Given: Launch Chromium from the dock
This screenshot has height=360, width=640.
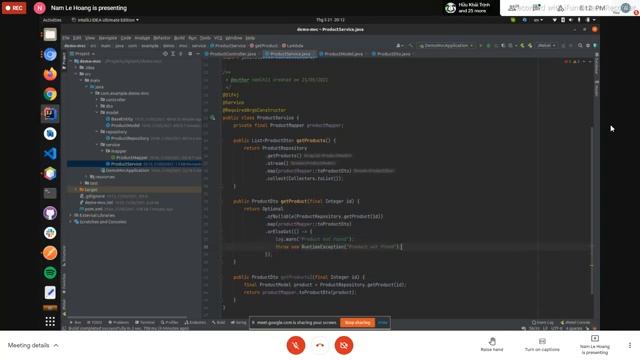Looking at the screenshot, I should 50,54.
